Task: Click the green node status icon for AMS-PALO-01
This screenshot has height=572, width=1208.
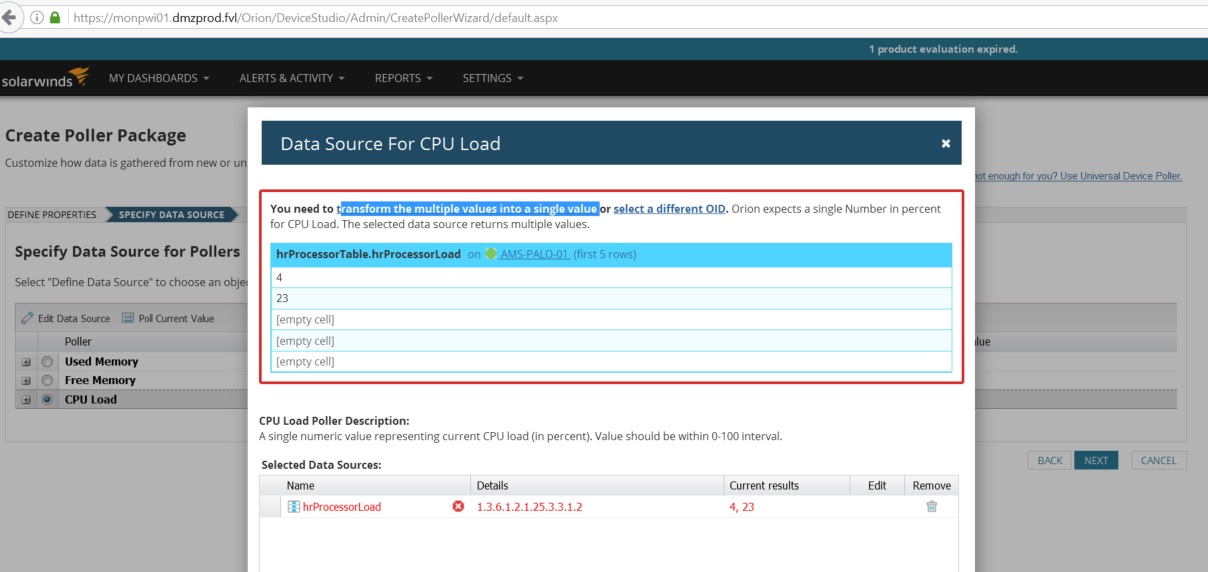Action: [491, 254]
